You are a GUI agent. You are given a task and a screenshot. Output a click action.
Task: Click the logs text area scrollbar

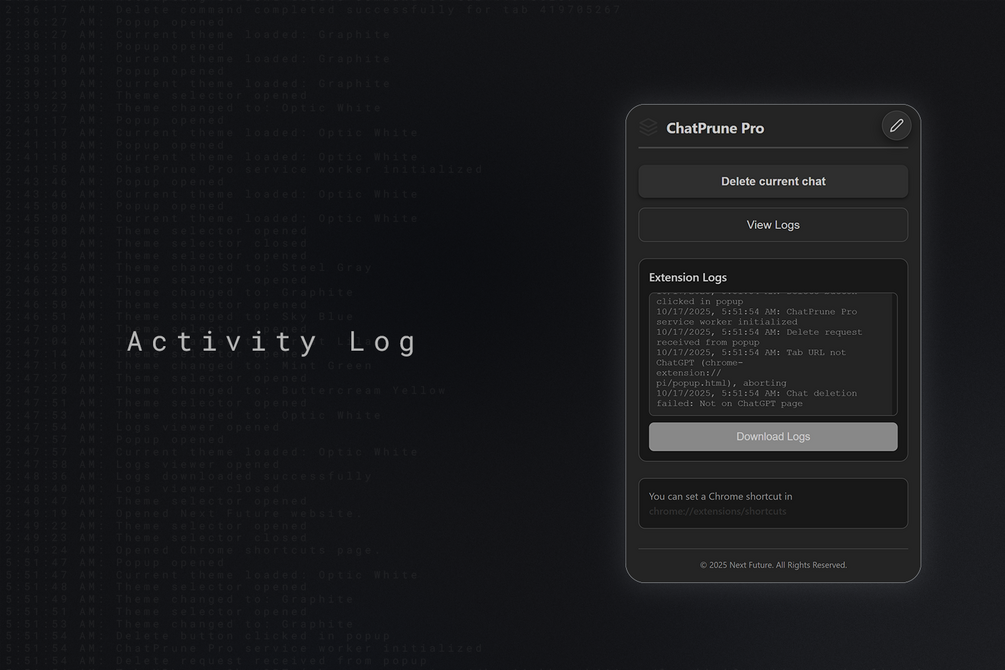pos(894,354)
